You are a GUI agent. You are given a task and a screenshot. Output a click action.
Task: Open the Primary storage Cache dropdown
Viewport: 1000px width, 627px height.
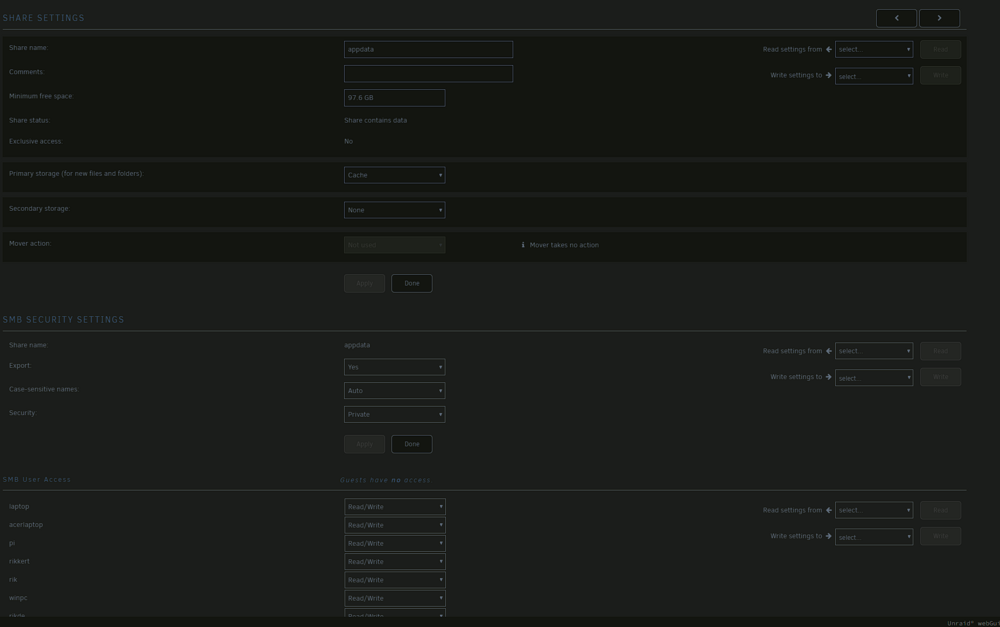394,175
